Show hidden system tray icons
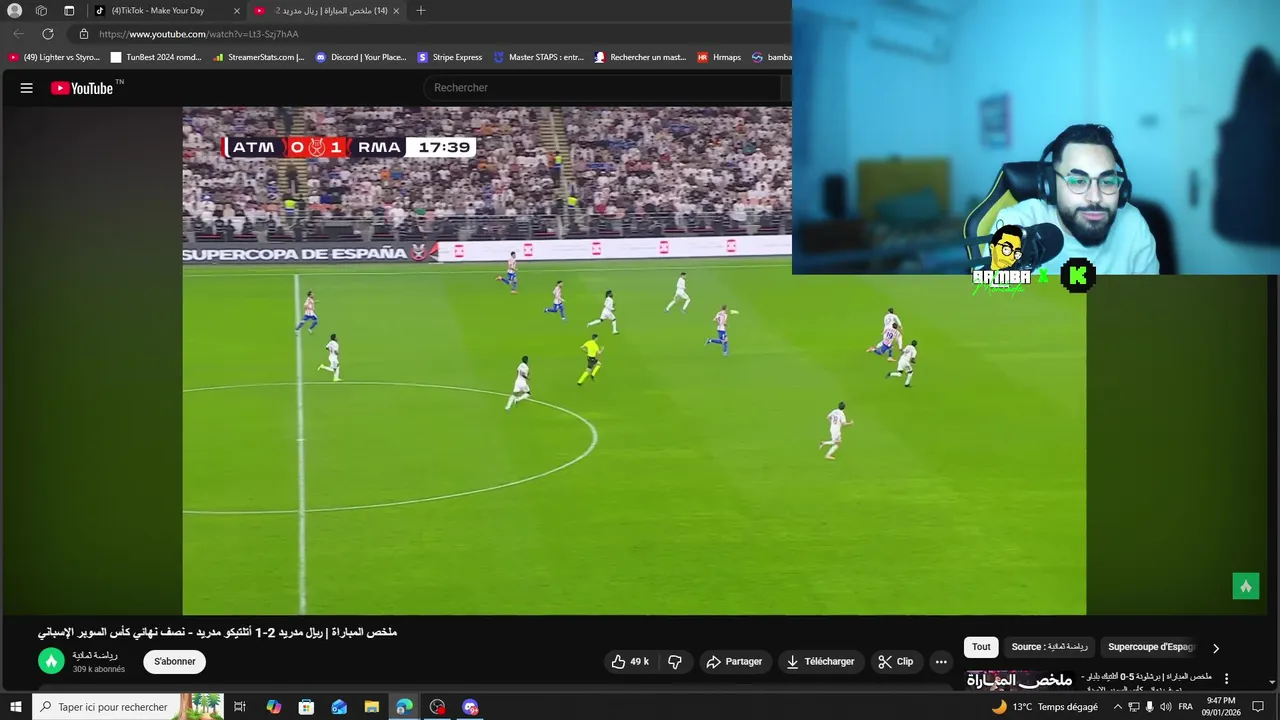The height and width of the screenshot is (720, 1280). (x=1118, y=707)
